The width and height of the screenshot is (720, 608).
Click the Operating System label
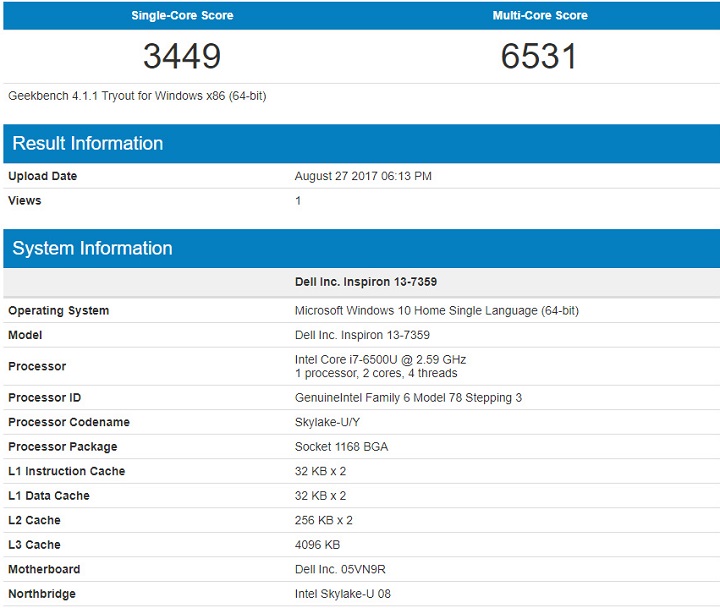59,310
